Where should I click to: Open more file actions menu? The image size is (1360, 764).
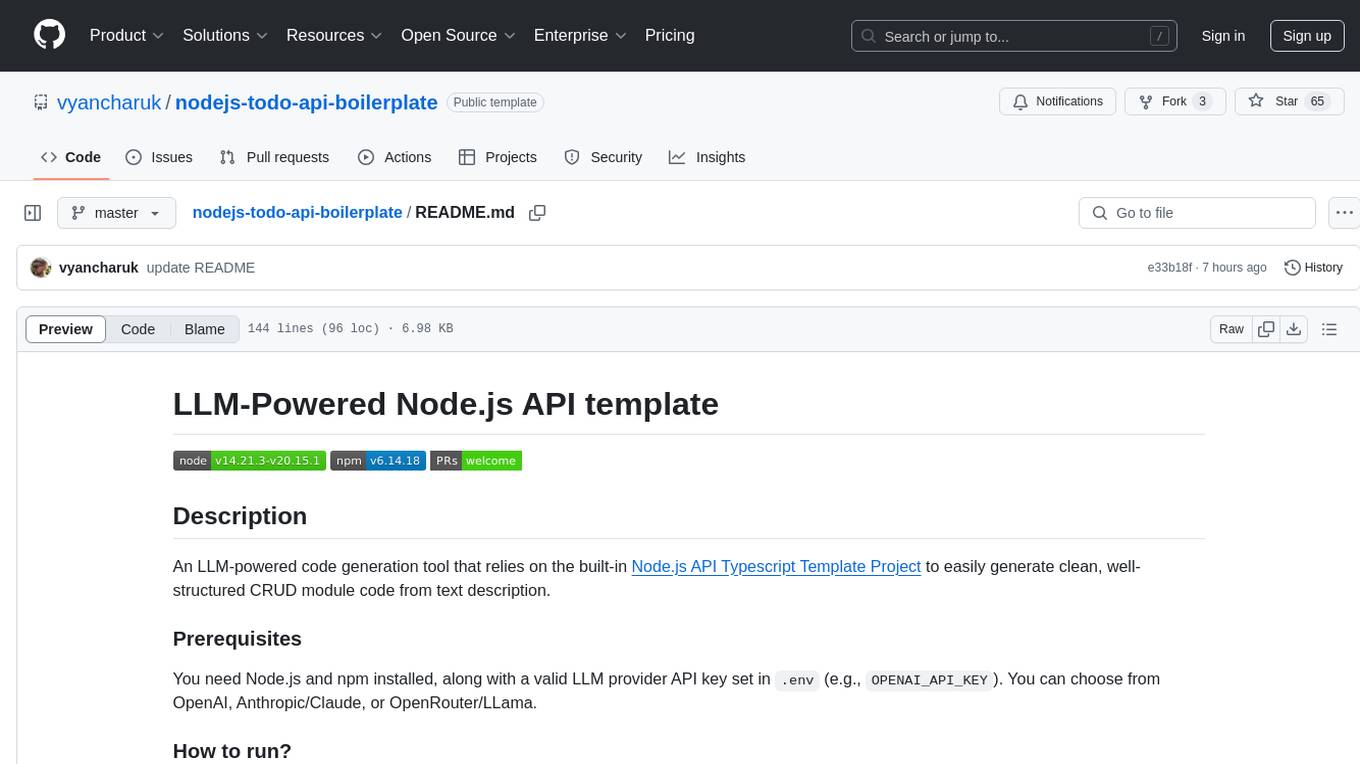point(1345,213)
